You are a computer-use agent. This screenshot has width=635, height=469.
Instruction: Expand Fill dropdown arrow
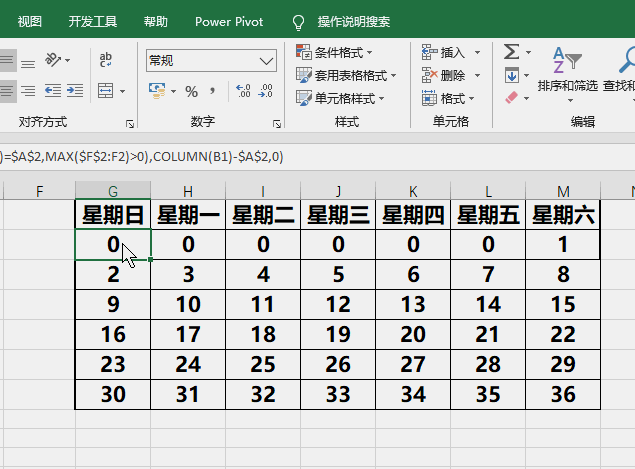coord(526,75)
